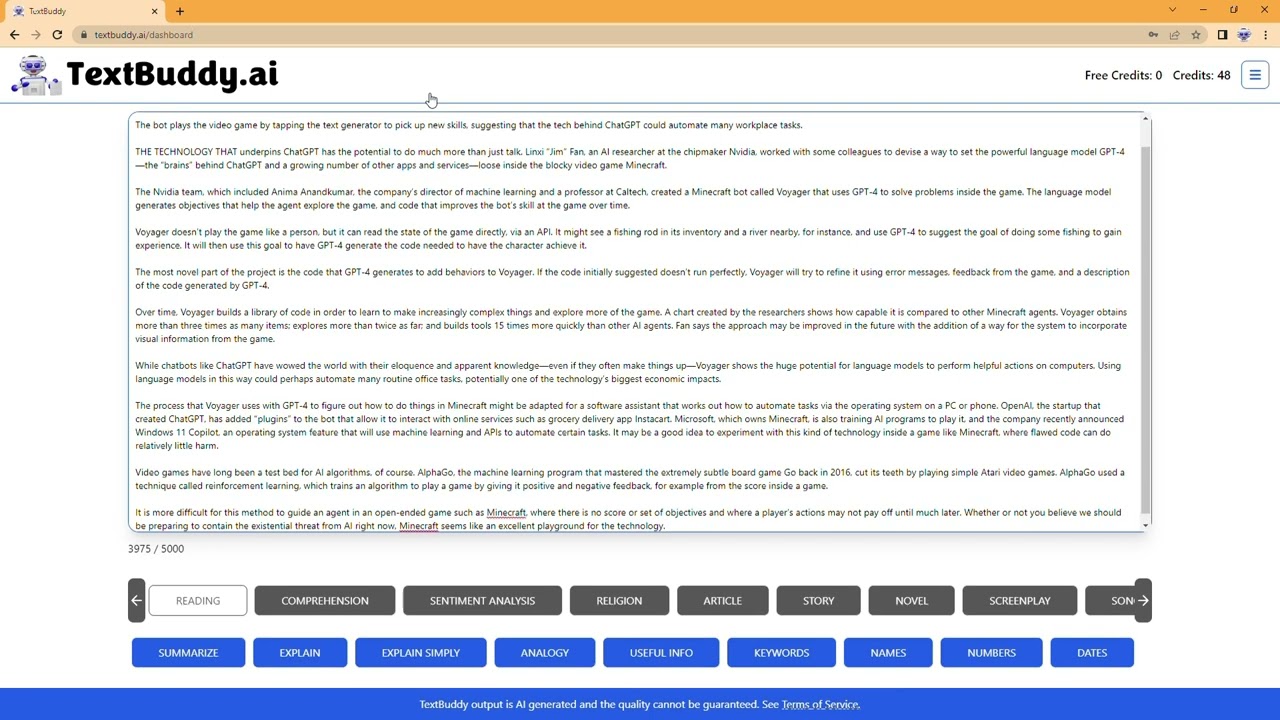Select the RELIGION category tab
This screenshot has width=1280, height=720.
(619, 600)
